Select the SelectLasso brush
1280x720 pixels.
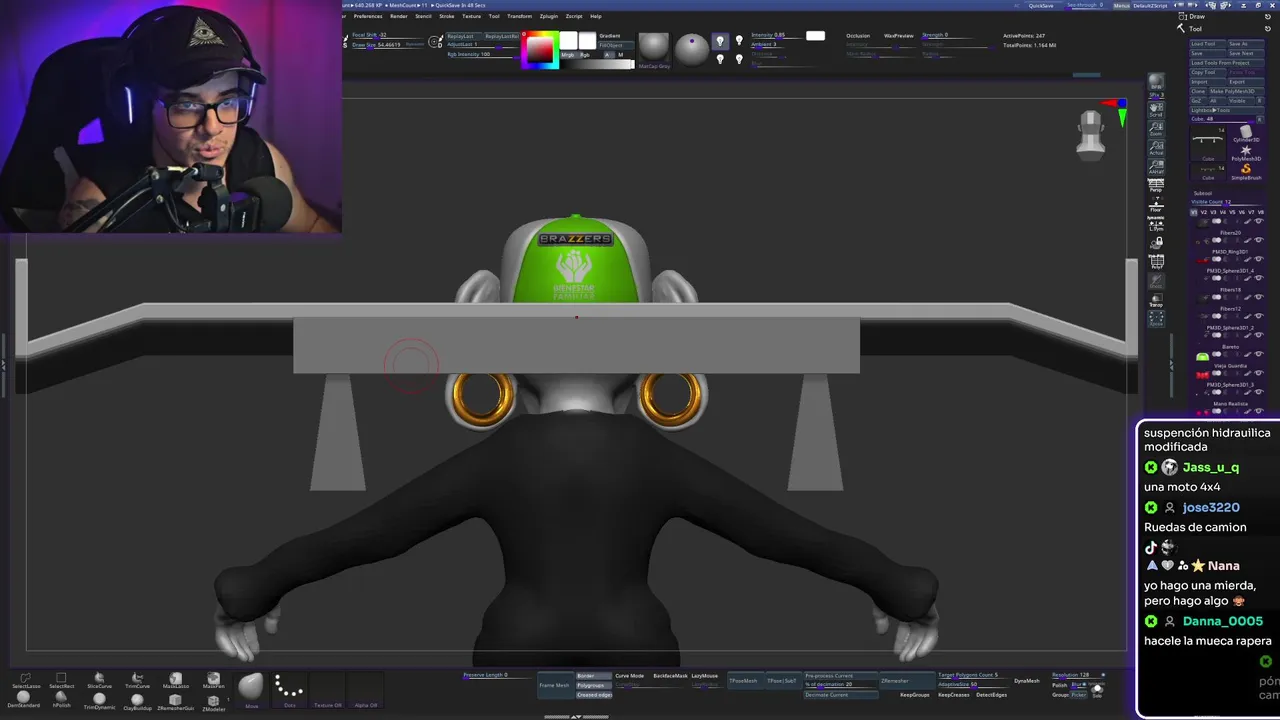pyautogui.click(x=25, y=680)
